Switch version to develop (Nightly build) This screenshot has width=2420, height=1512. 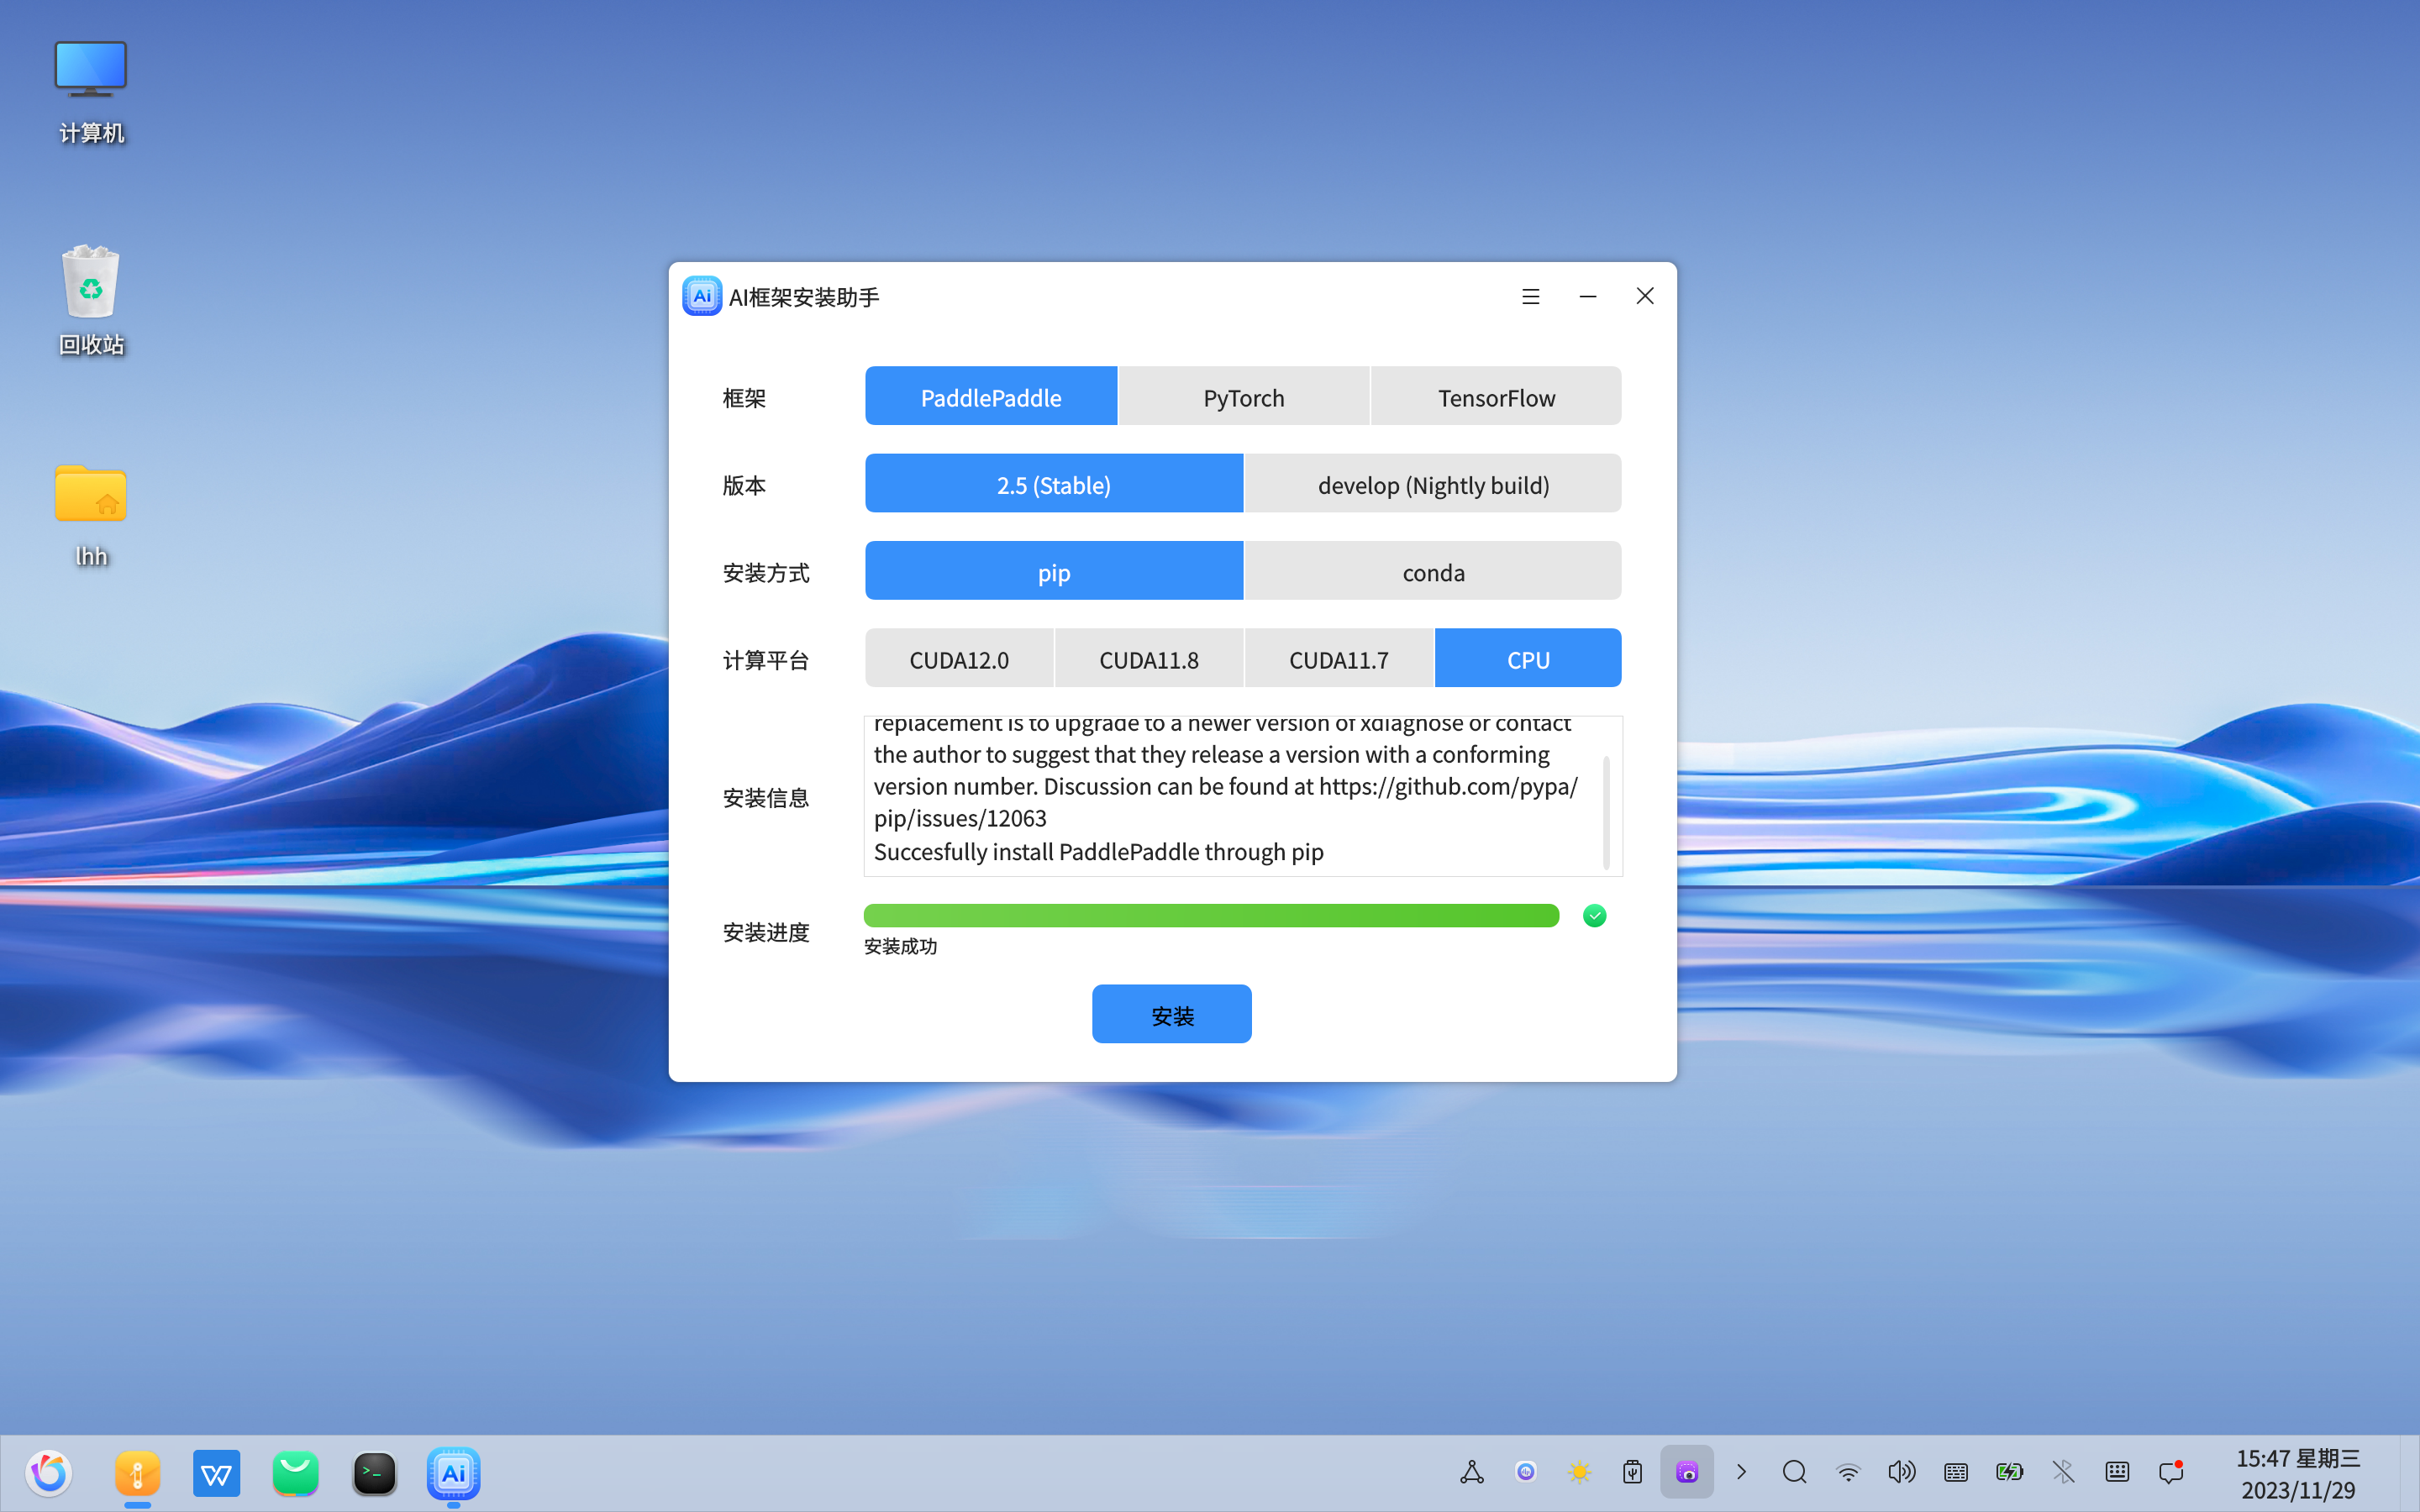point(1432,485)
